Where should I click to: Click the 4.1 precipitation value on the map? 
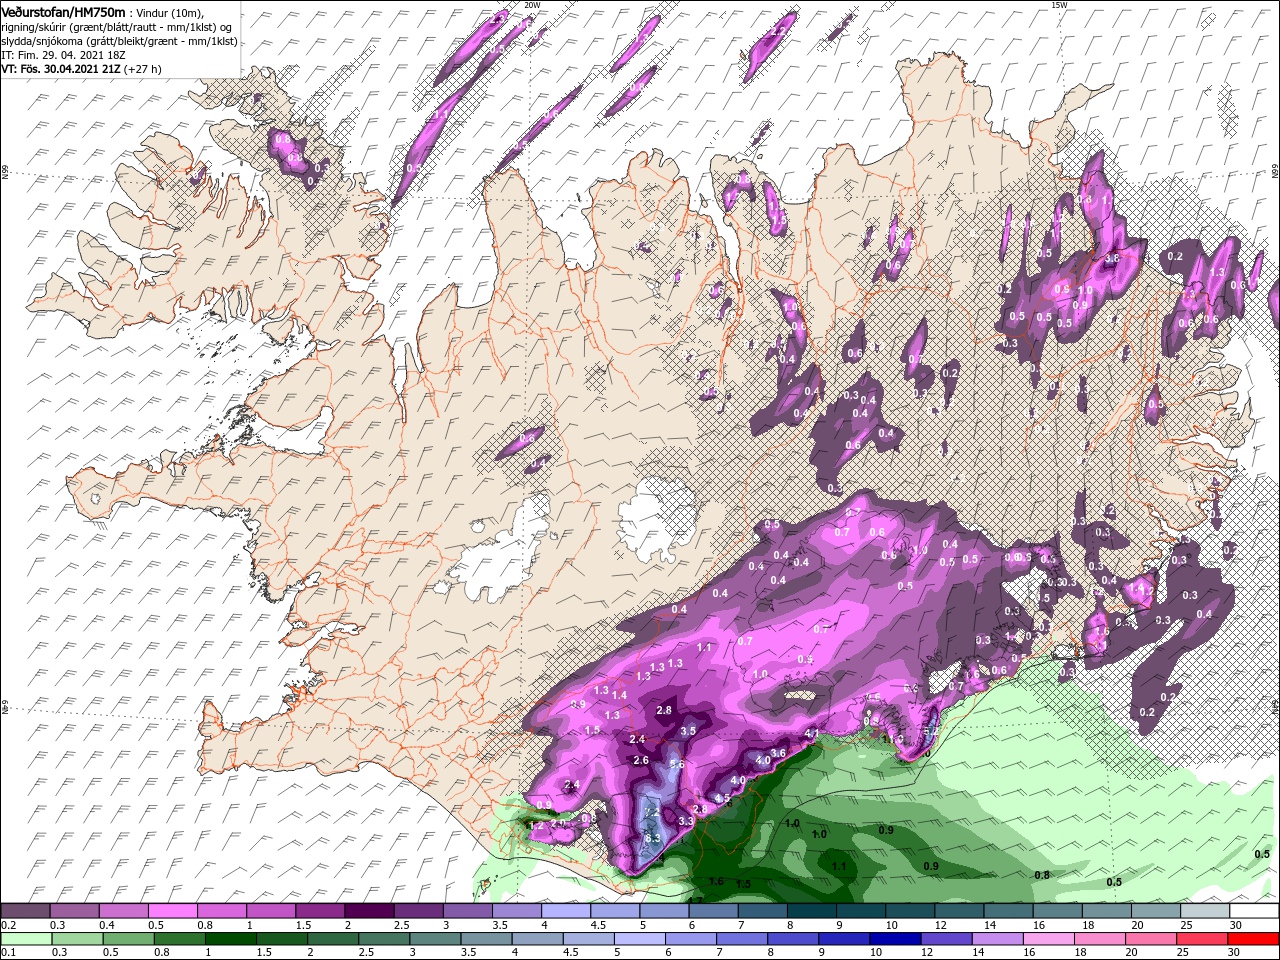click(x=812, y=734)
